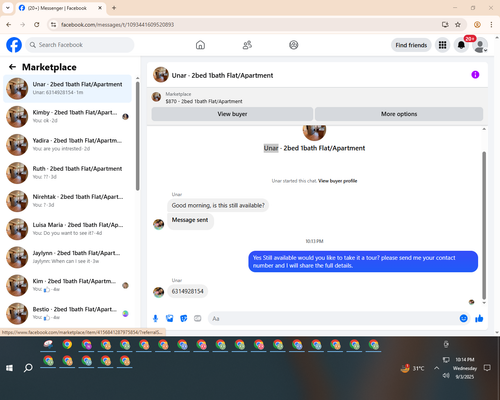
Task: Open Windows taskbar search
Action: click(x=28, y=368)
